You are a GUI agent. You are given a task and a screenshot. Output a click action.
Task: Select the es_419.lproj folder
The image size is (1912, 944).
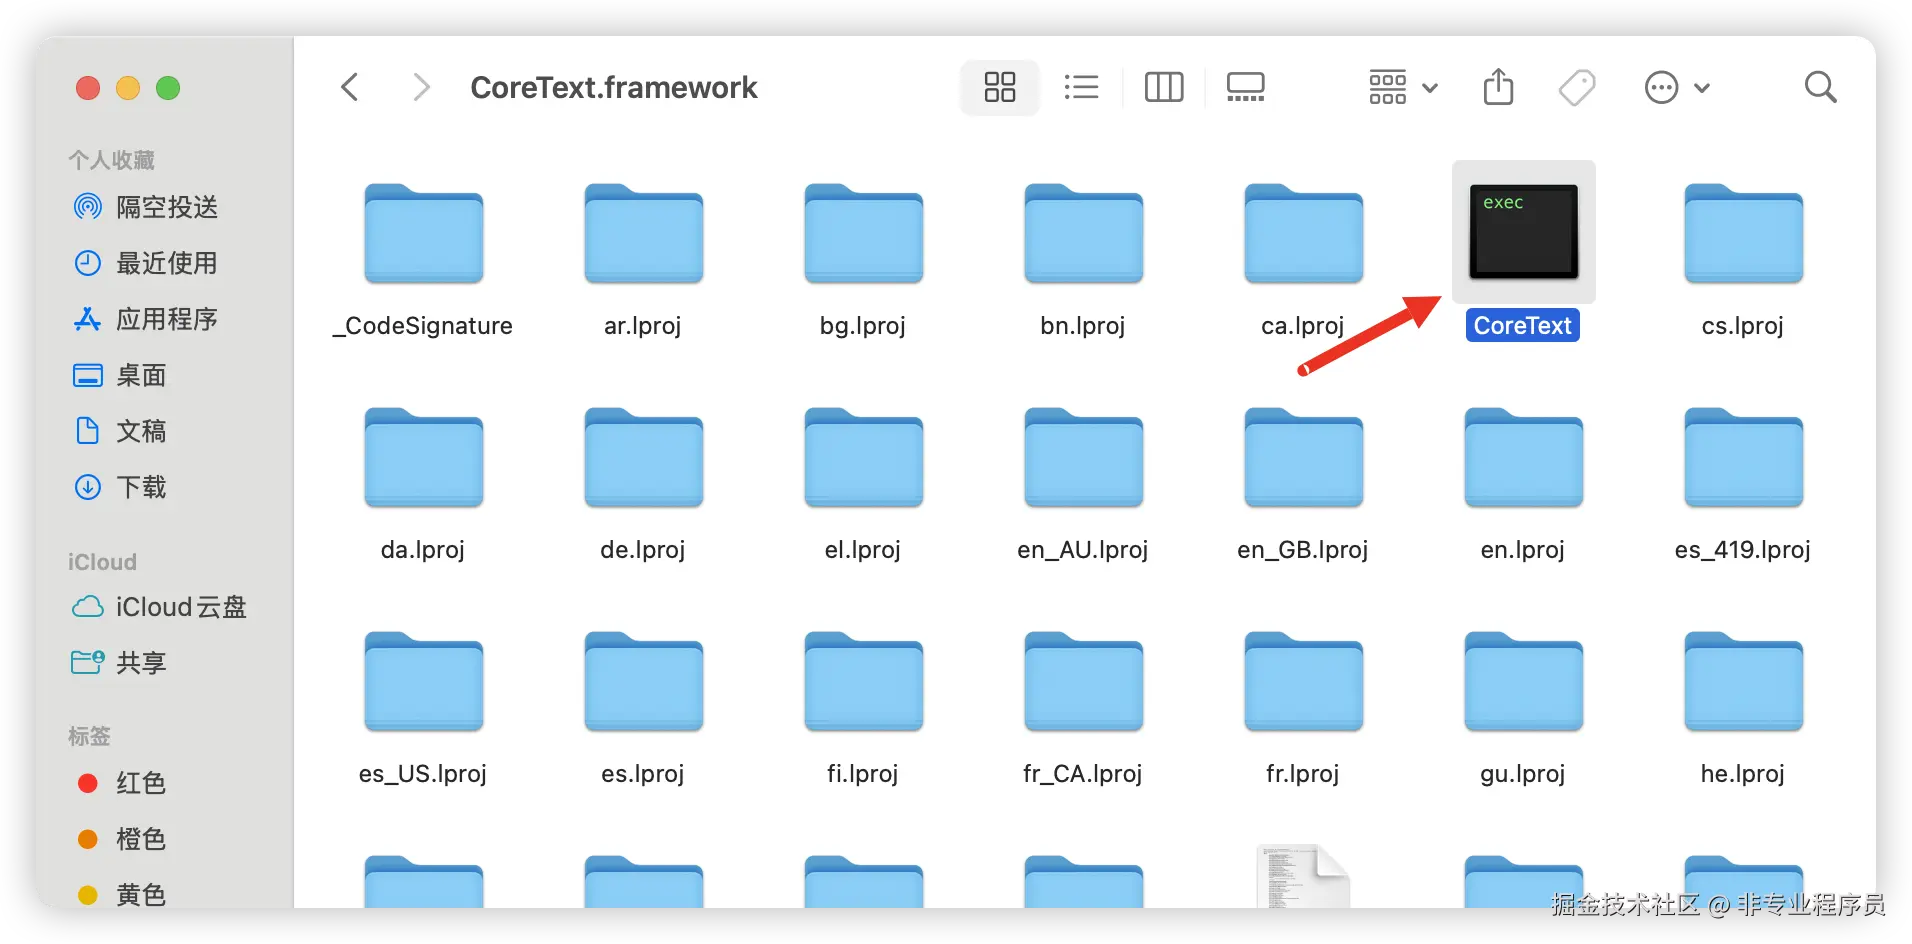[1743, 458]
